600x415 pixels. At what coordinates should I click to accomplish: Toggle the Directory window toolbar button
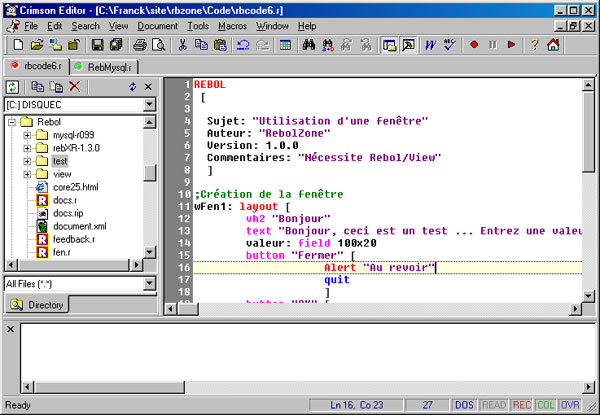[x=390, y=45]
